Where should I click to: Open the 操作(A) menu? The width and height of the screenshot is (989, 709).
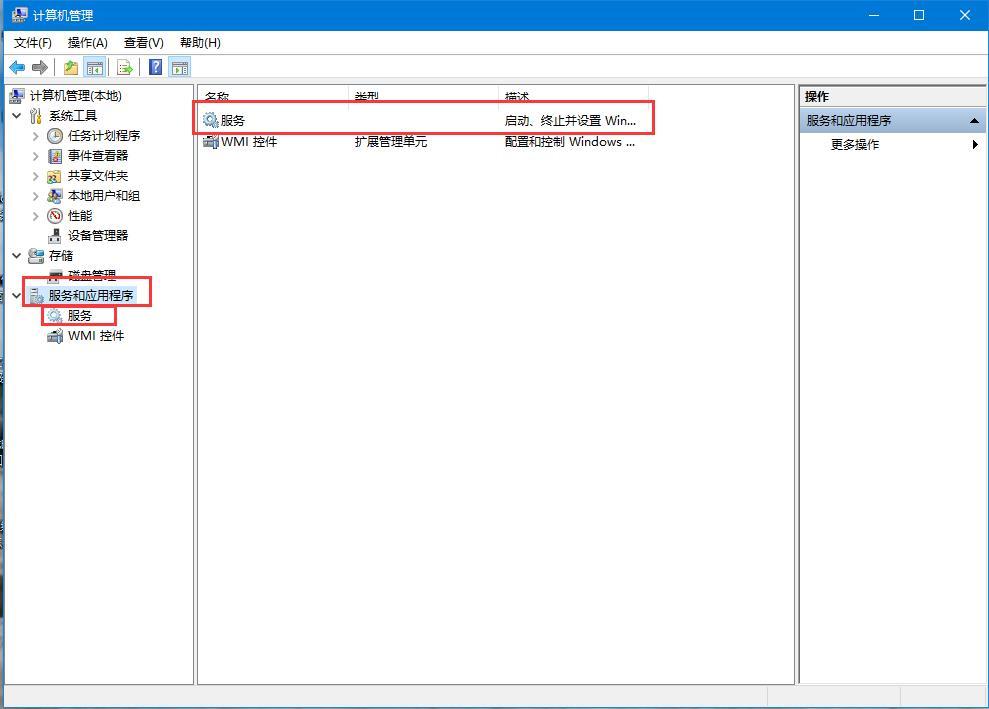click(x=87, y=42)
